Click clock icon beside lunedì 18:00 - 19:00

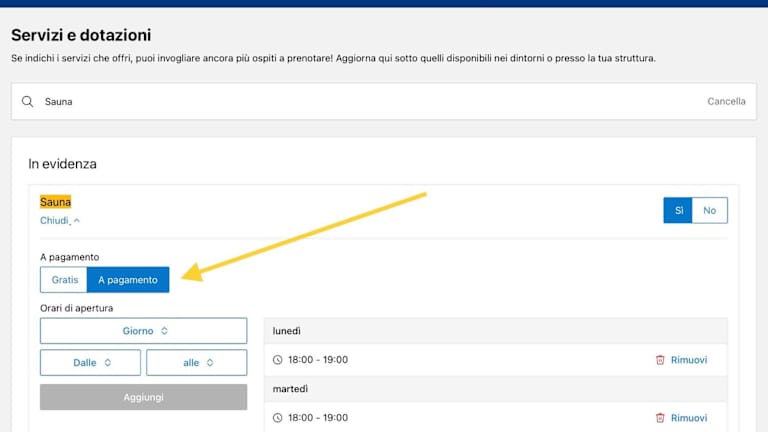pos(278,360)
